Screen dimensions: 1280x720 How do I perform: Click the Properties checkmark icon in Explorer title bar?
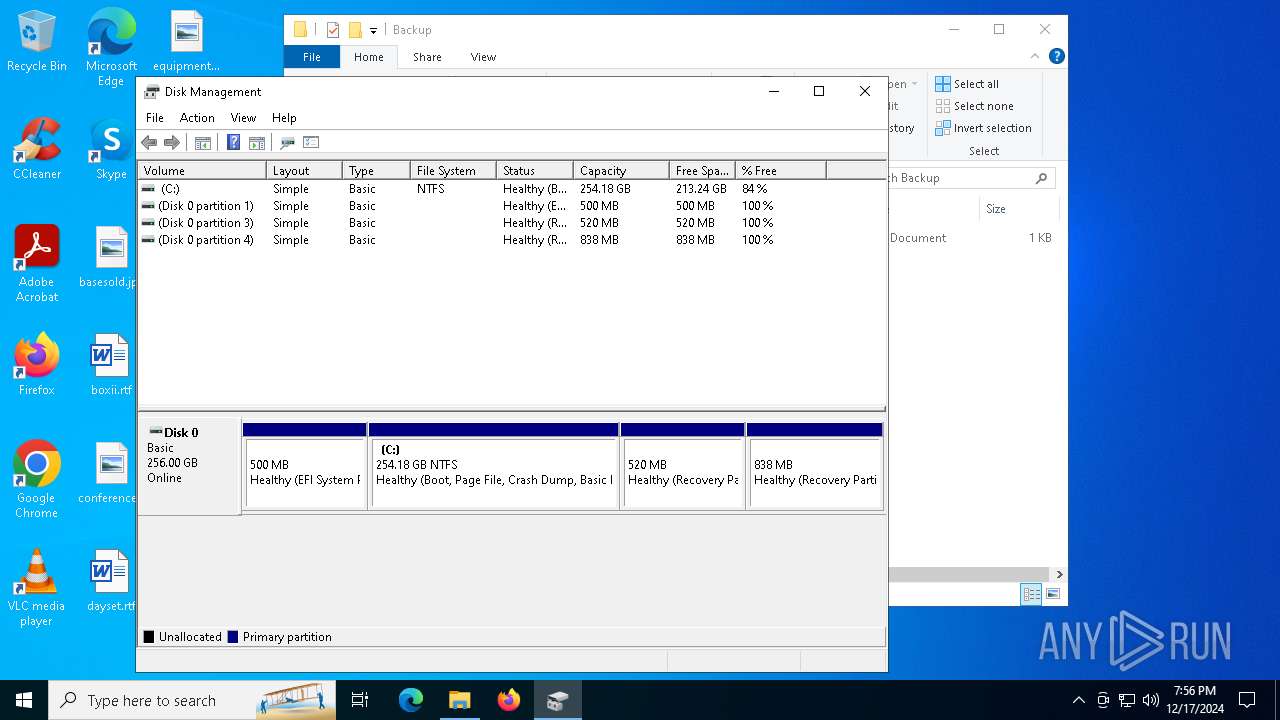pos(333,30)
